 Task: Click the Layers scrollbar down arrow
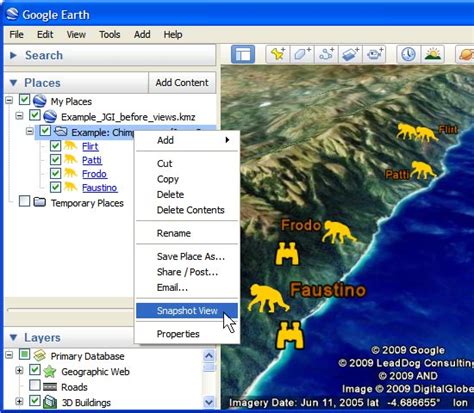[x=209, y=402]
